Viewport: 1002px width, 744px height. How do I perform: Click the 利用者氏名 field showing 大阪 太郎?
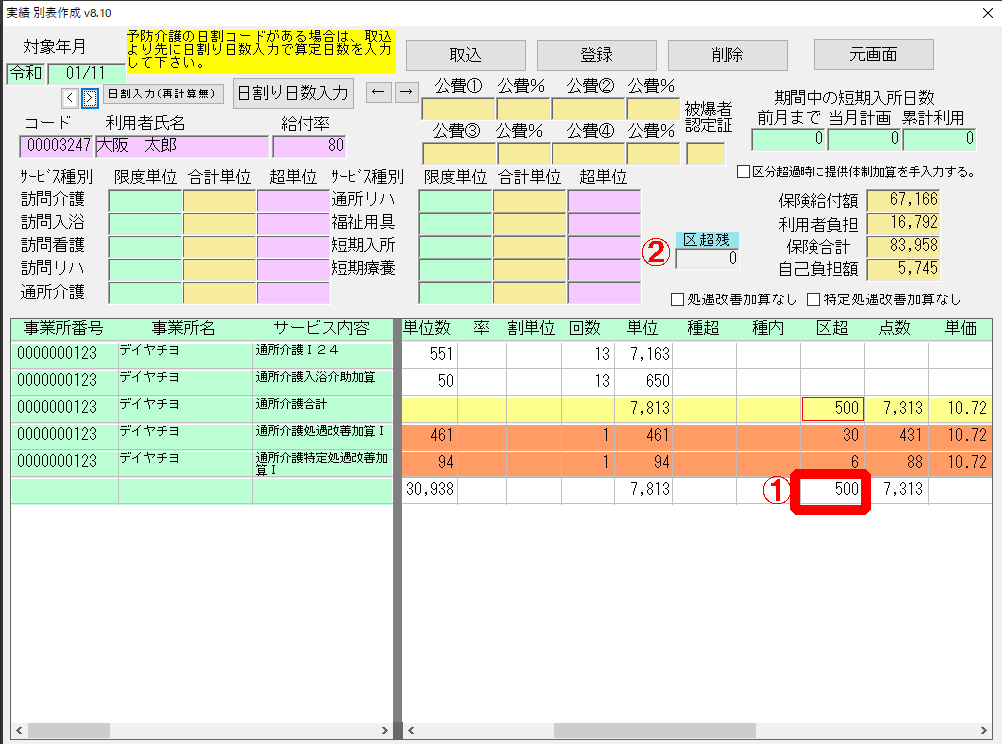pos(181,146)
